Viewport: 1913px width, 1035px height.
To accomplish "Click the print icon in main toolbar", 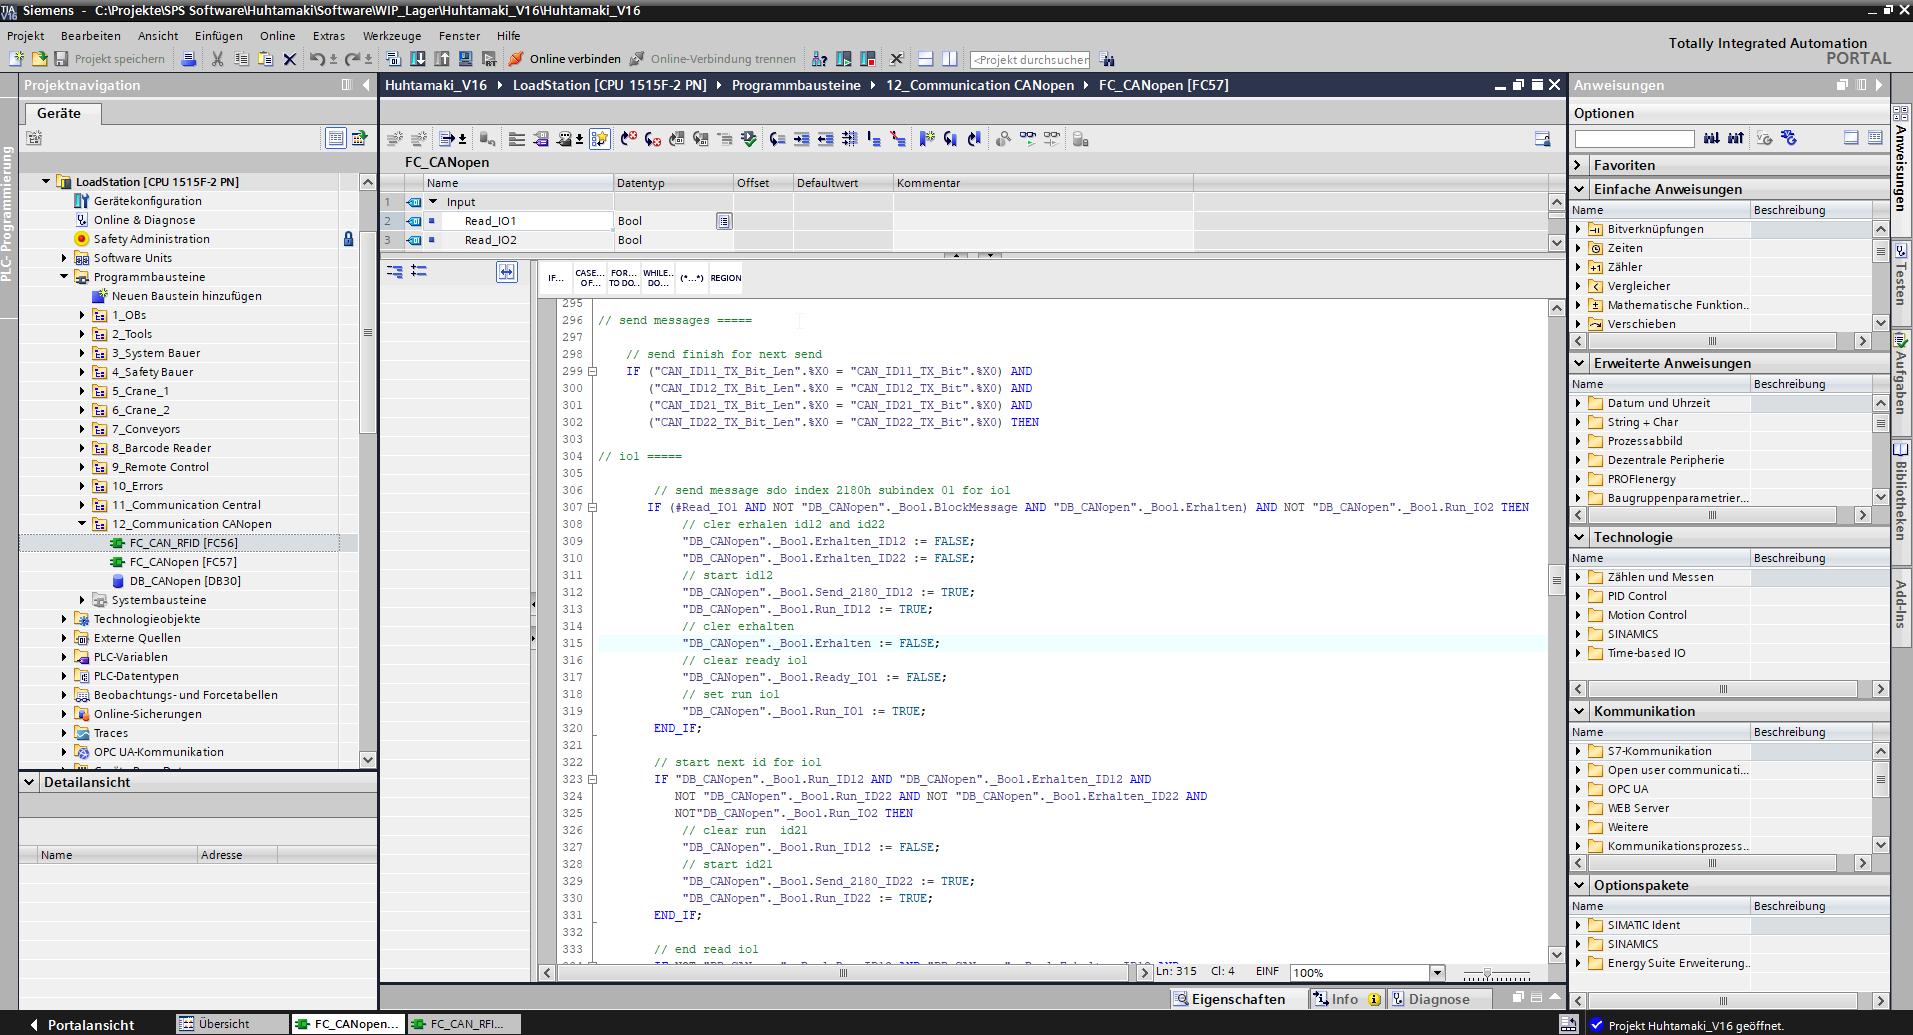I will tap(189, 59).
